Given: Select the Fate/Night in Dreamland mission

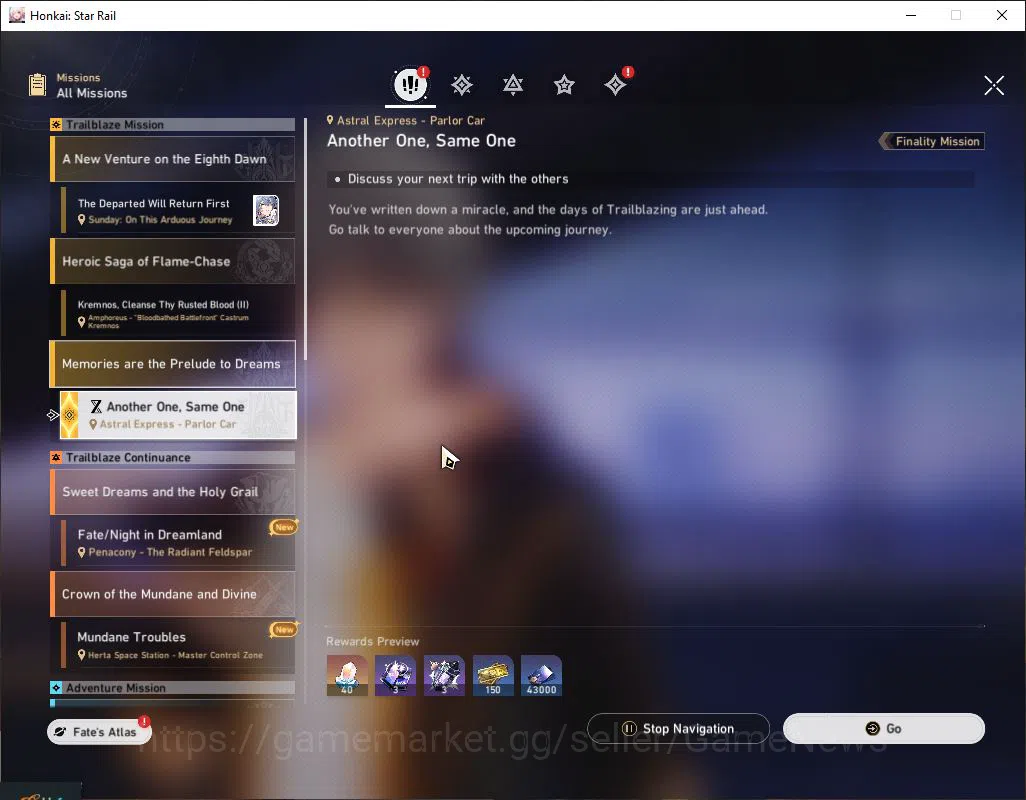Looking at the screenshot, I should (x=178, y=542).
